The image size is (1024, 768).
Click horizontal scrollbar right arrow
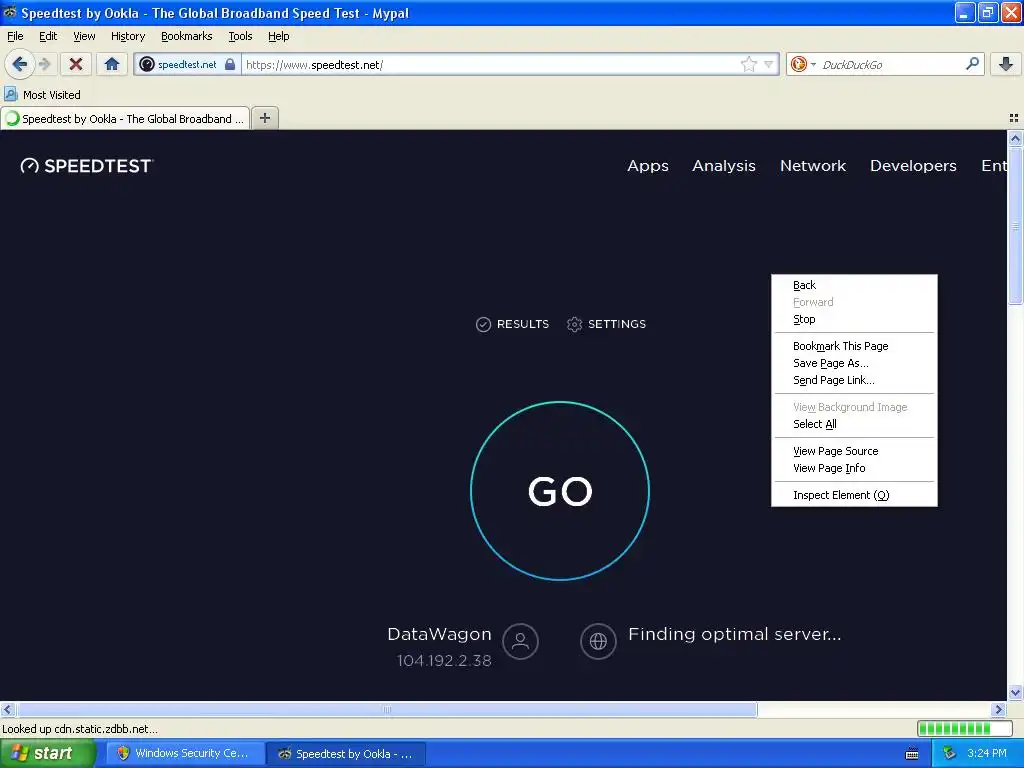999,709
